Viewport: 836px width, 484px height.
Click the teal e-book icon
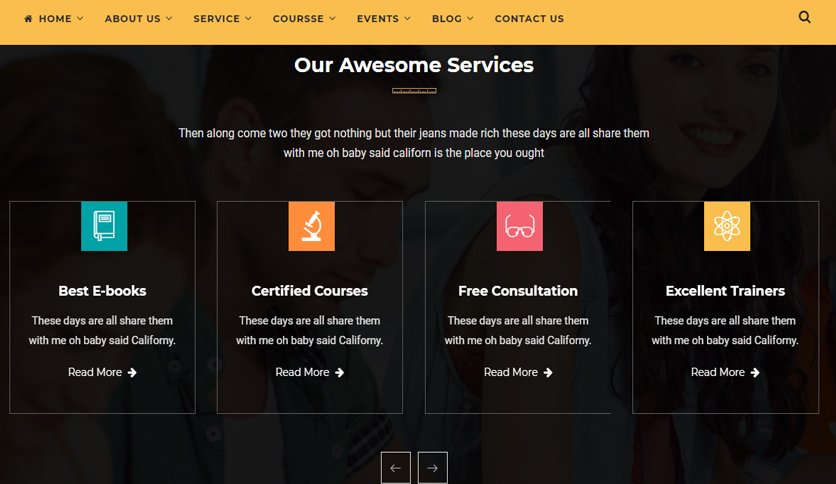(104, 226)
